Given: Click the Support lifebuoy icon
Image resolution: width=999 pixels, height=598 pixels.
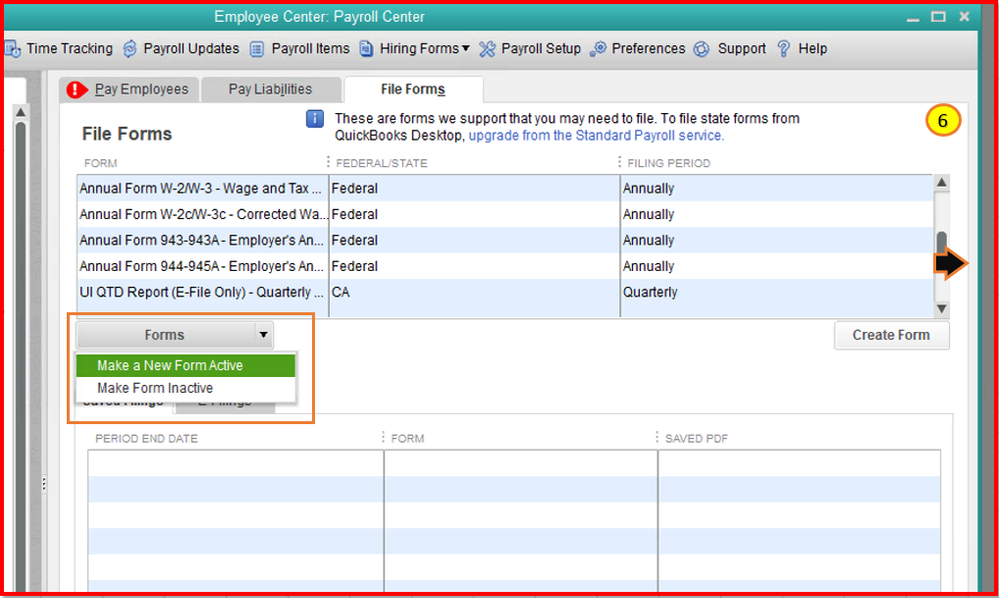Looking at the screenshot, I should pyautogui.click(x=701, y=49).
